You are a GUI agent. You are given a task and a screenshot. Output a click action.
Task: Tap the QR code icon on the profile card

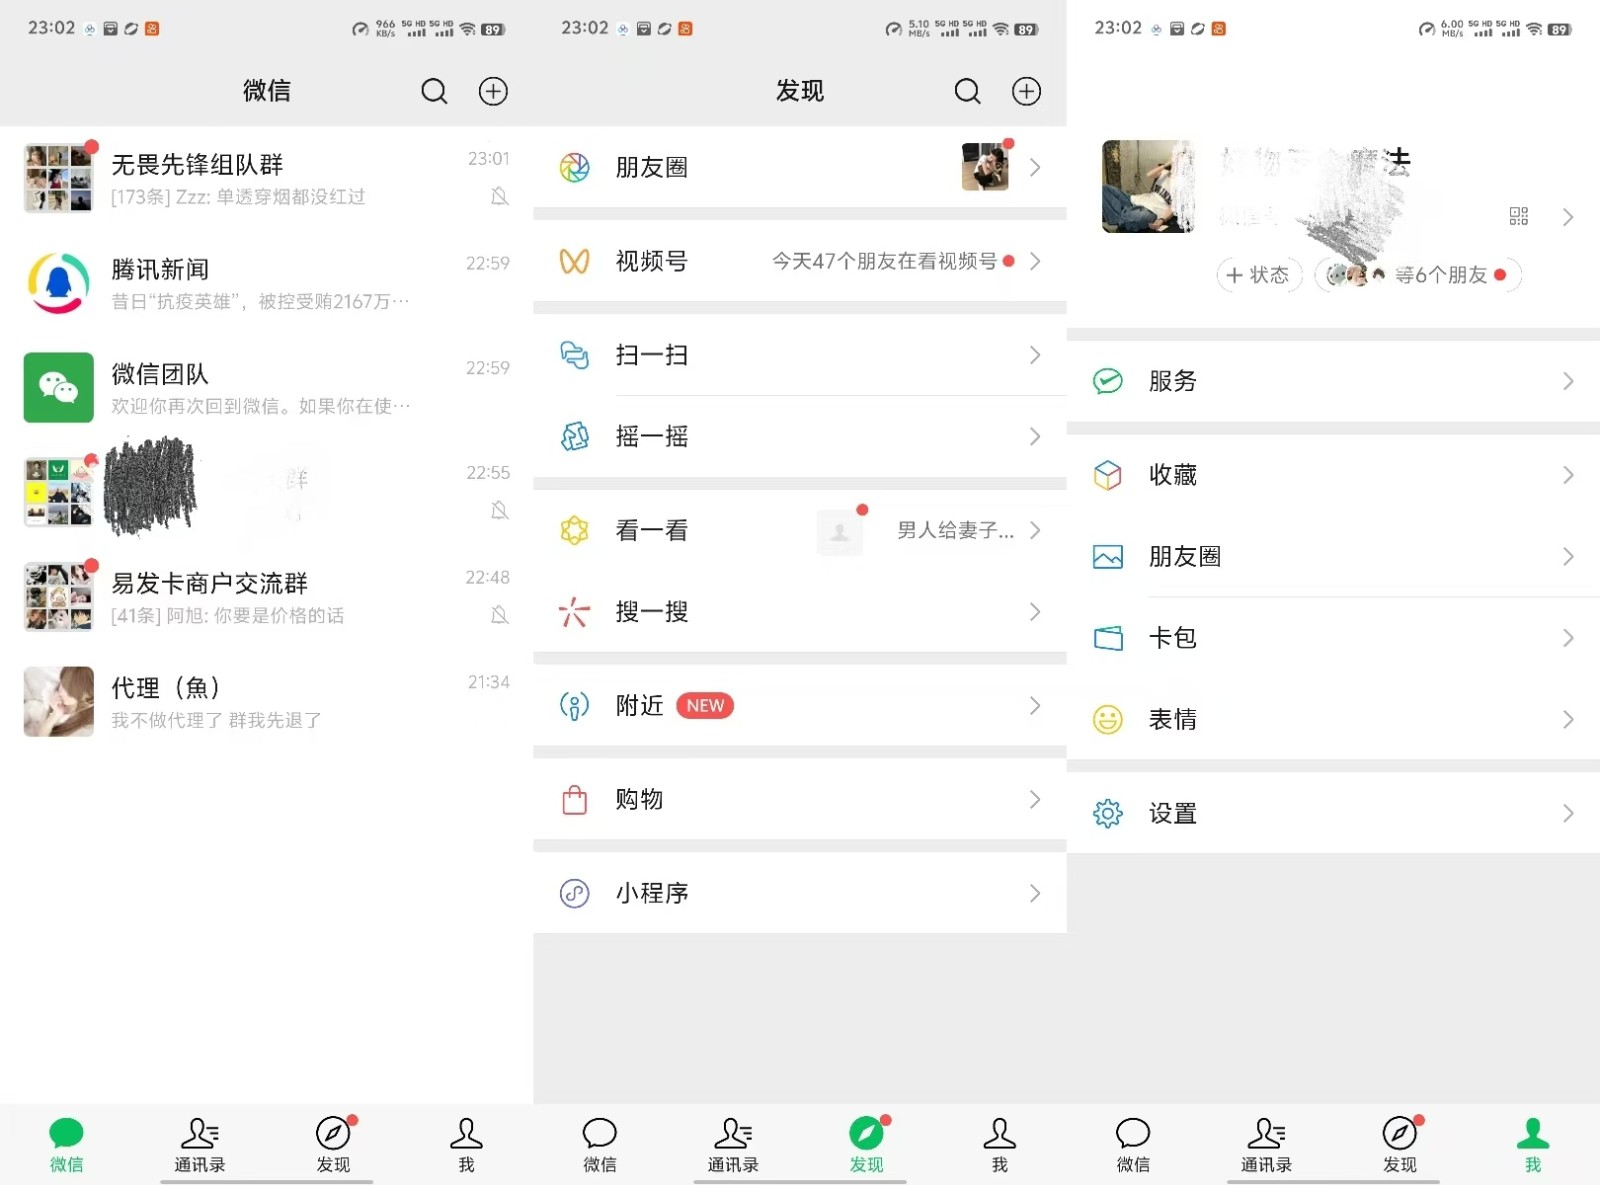click(1518, 216)
